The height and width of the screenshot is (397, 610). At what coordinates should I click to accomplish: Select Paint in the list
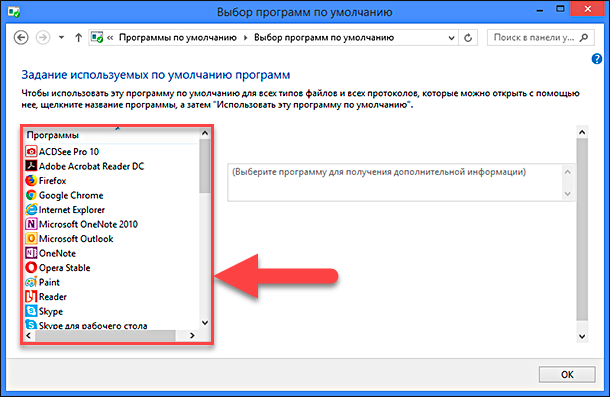click(49, 282)
